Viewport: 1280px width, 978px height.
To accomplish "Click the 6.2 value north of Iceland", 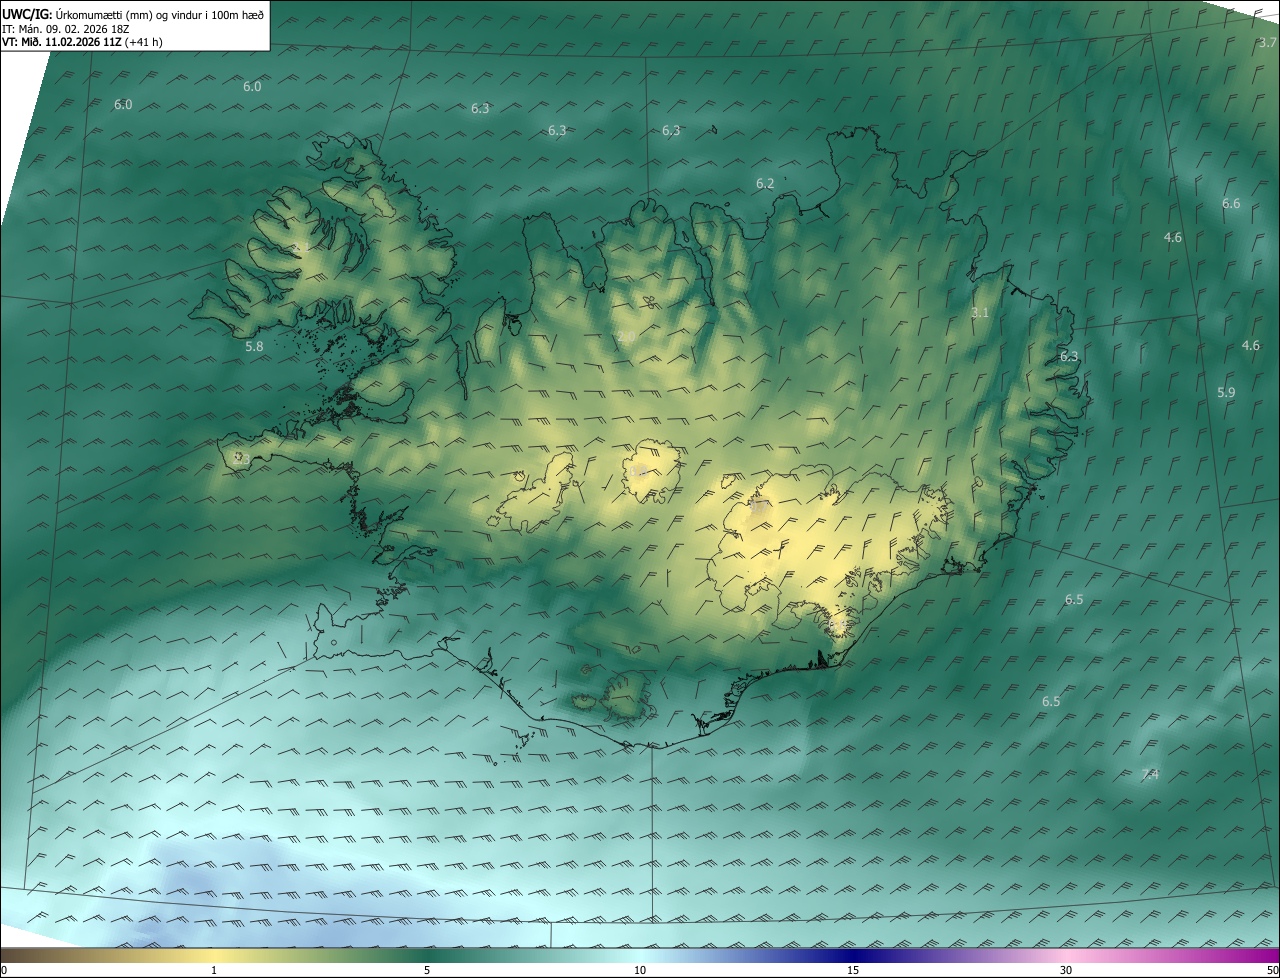I will 765,184.
